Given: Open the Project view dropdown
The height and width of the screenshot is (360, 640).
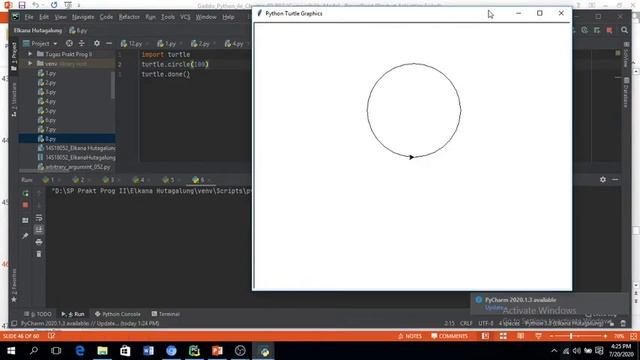Looking at the screenshot, I should 40,44.
